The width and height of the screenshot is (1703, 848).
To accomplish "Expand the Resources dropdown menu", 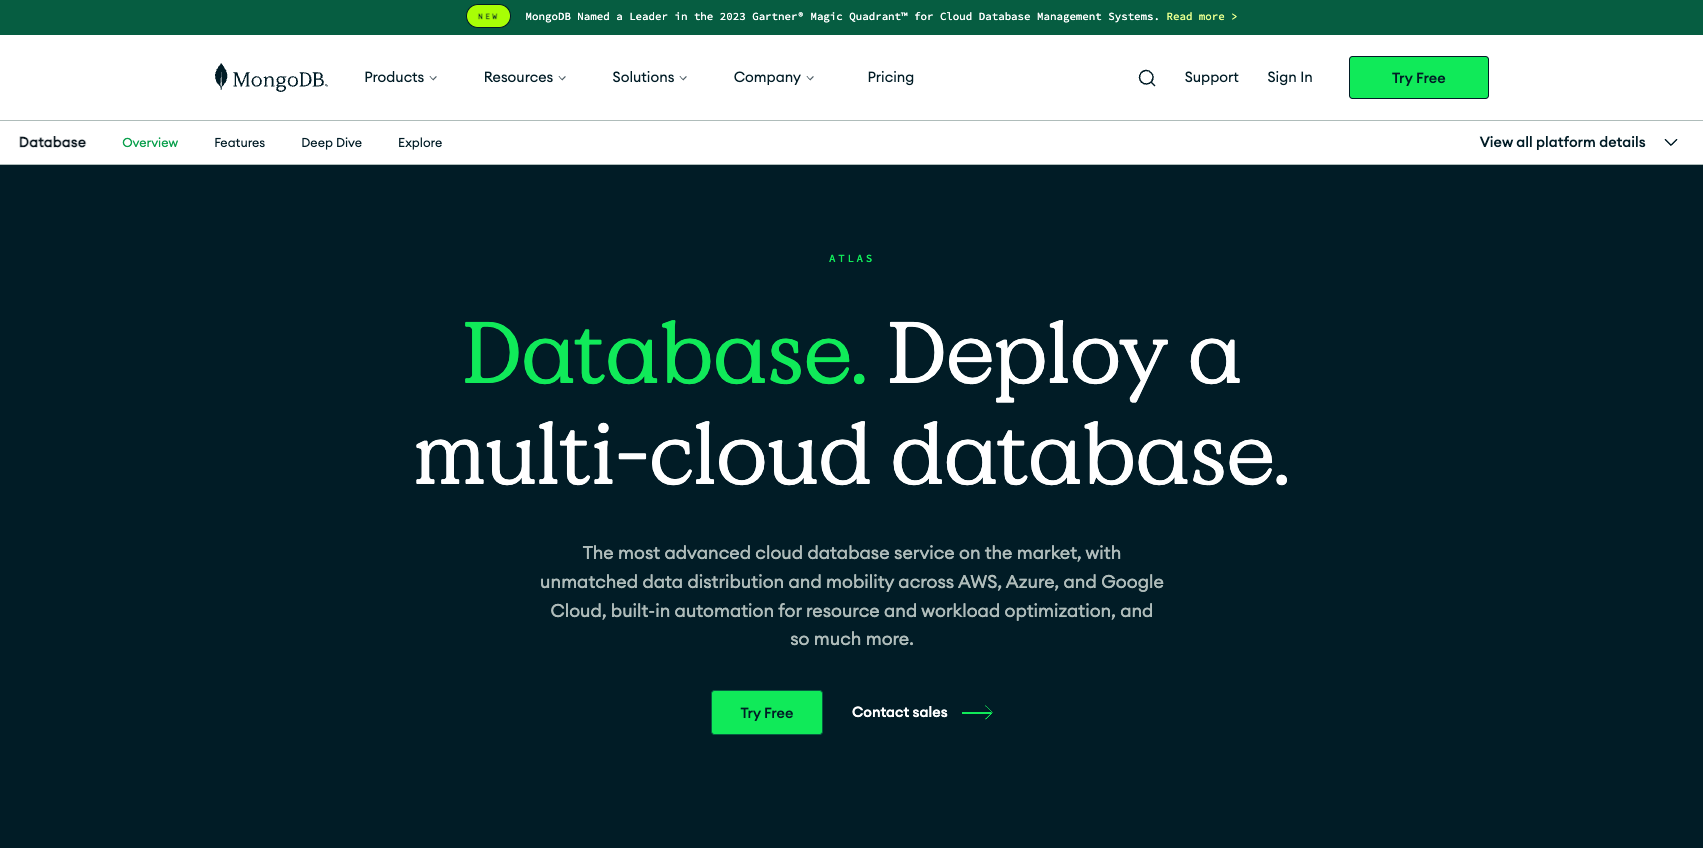I will click(525, 77).
